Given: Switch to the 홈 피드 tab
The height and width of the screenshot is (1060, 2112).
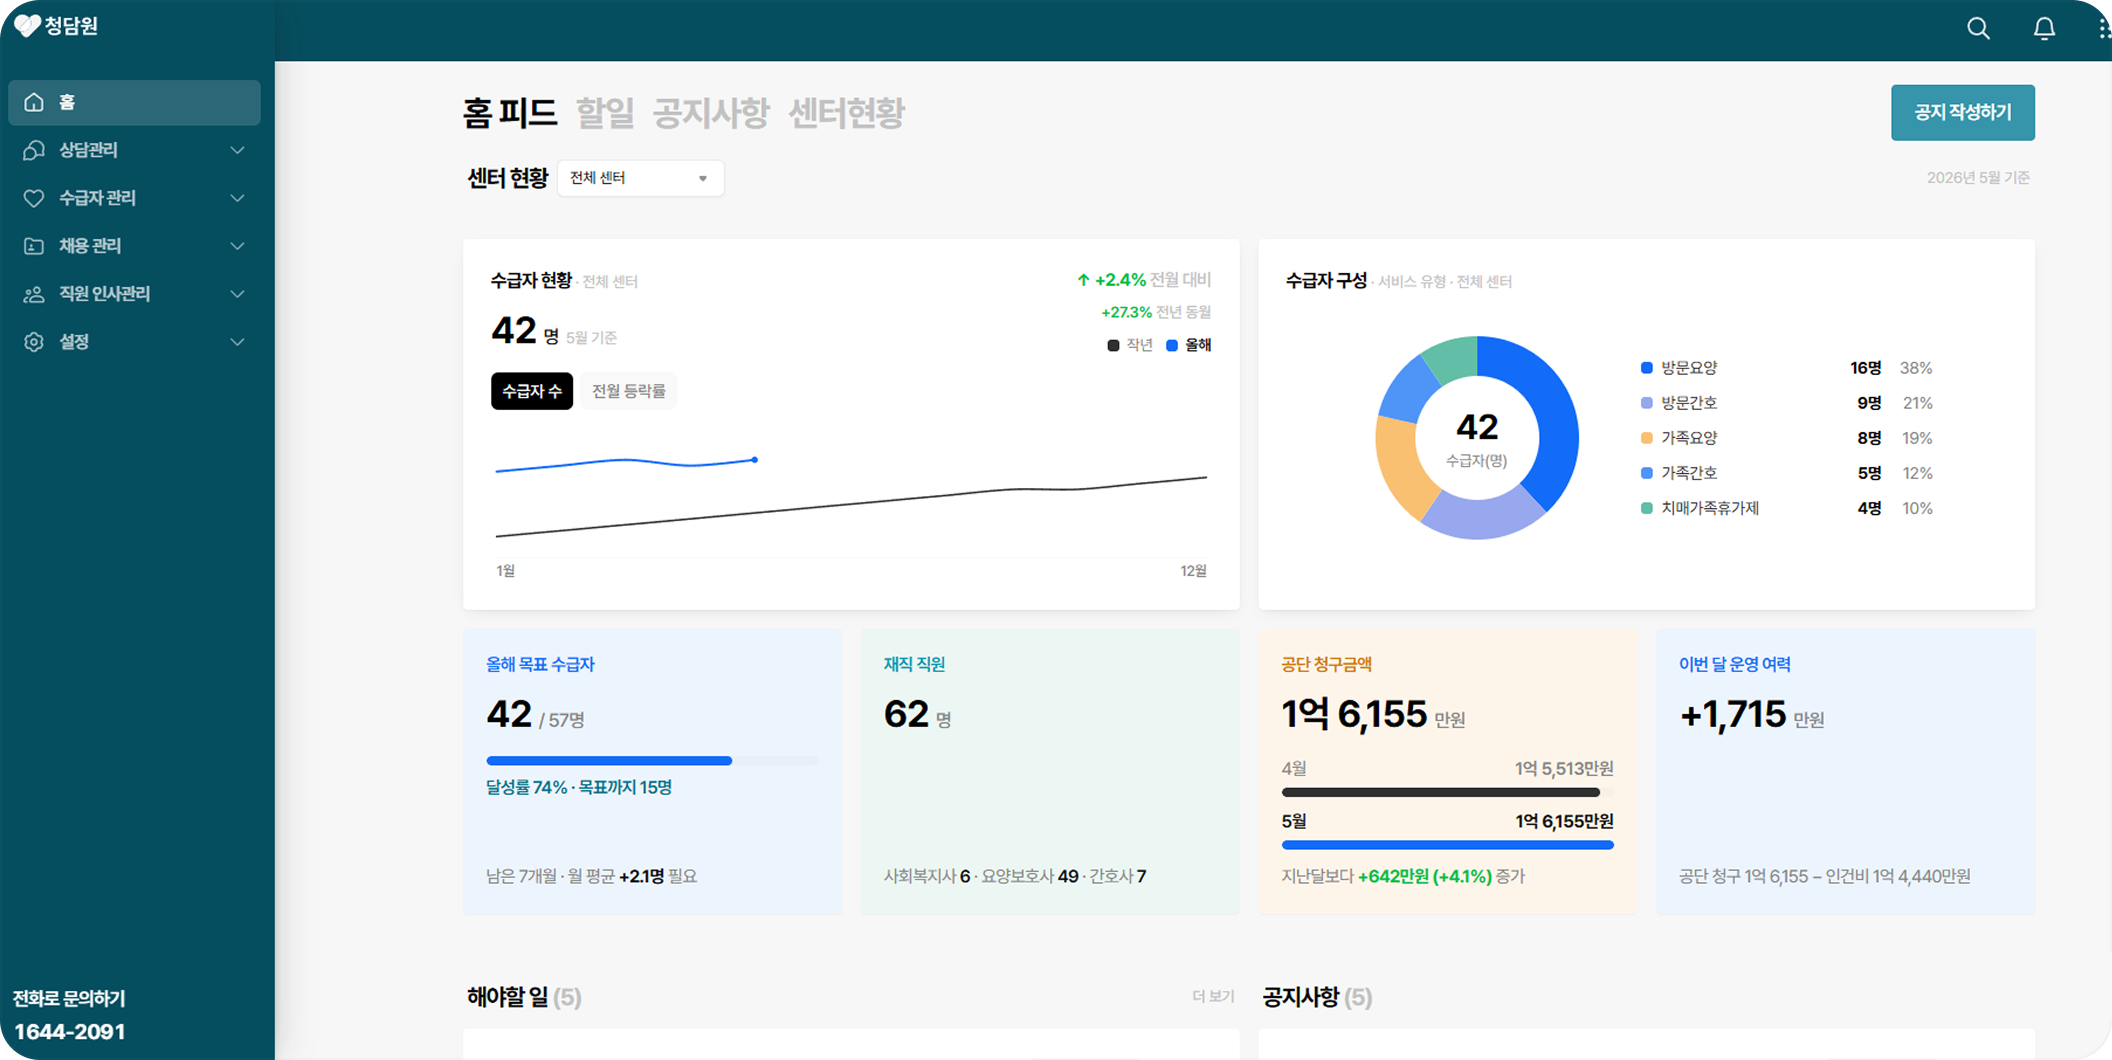Looking at the screenshot, I should (x=509, y=113).
